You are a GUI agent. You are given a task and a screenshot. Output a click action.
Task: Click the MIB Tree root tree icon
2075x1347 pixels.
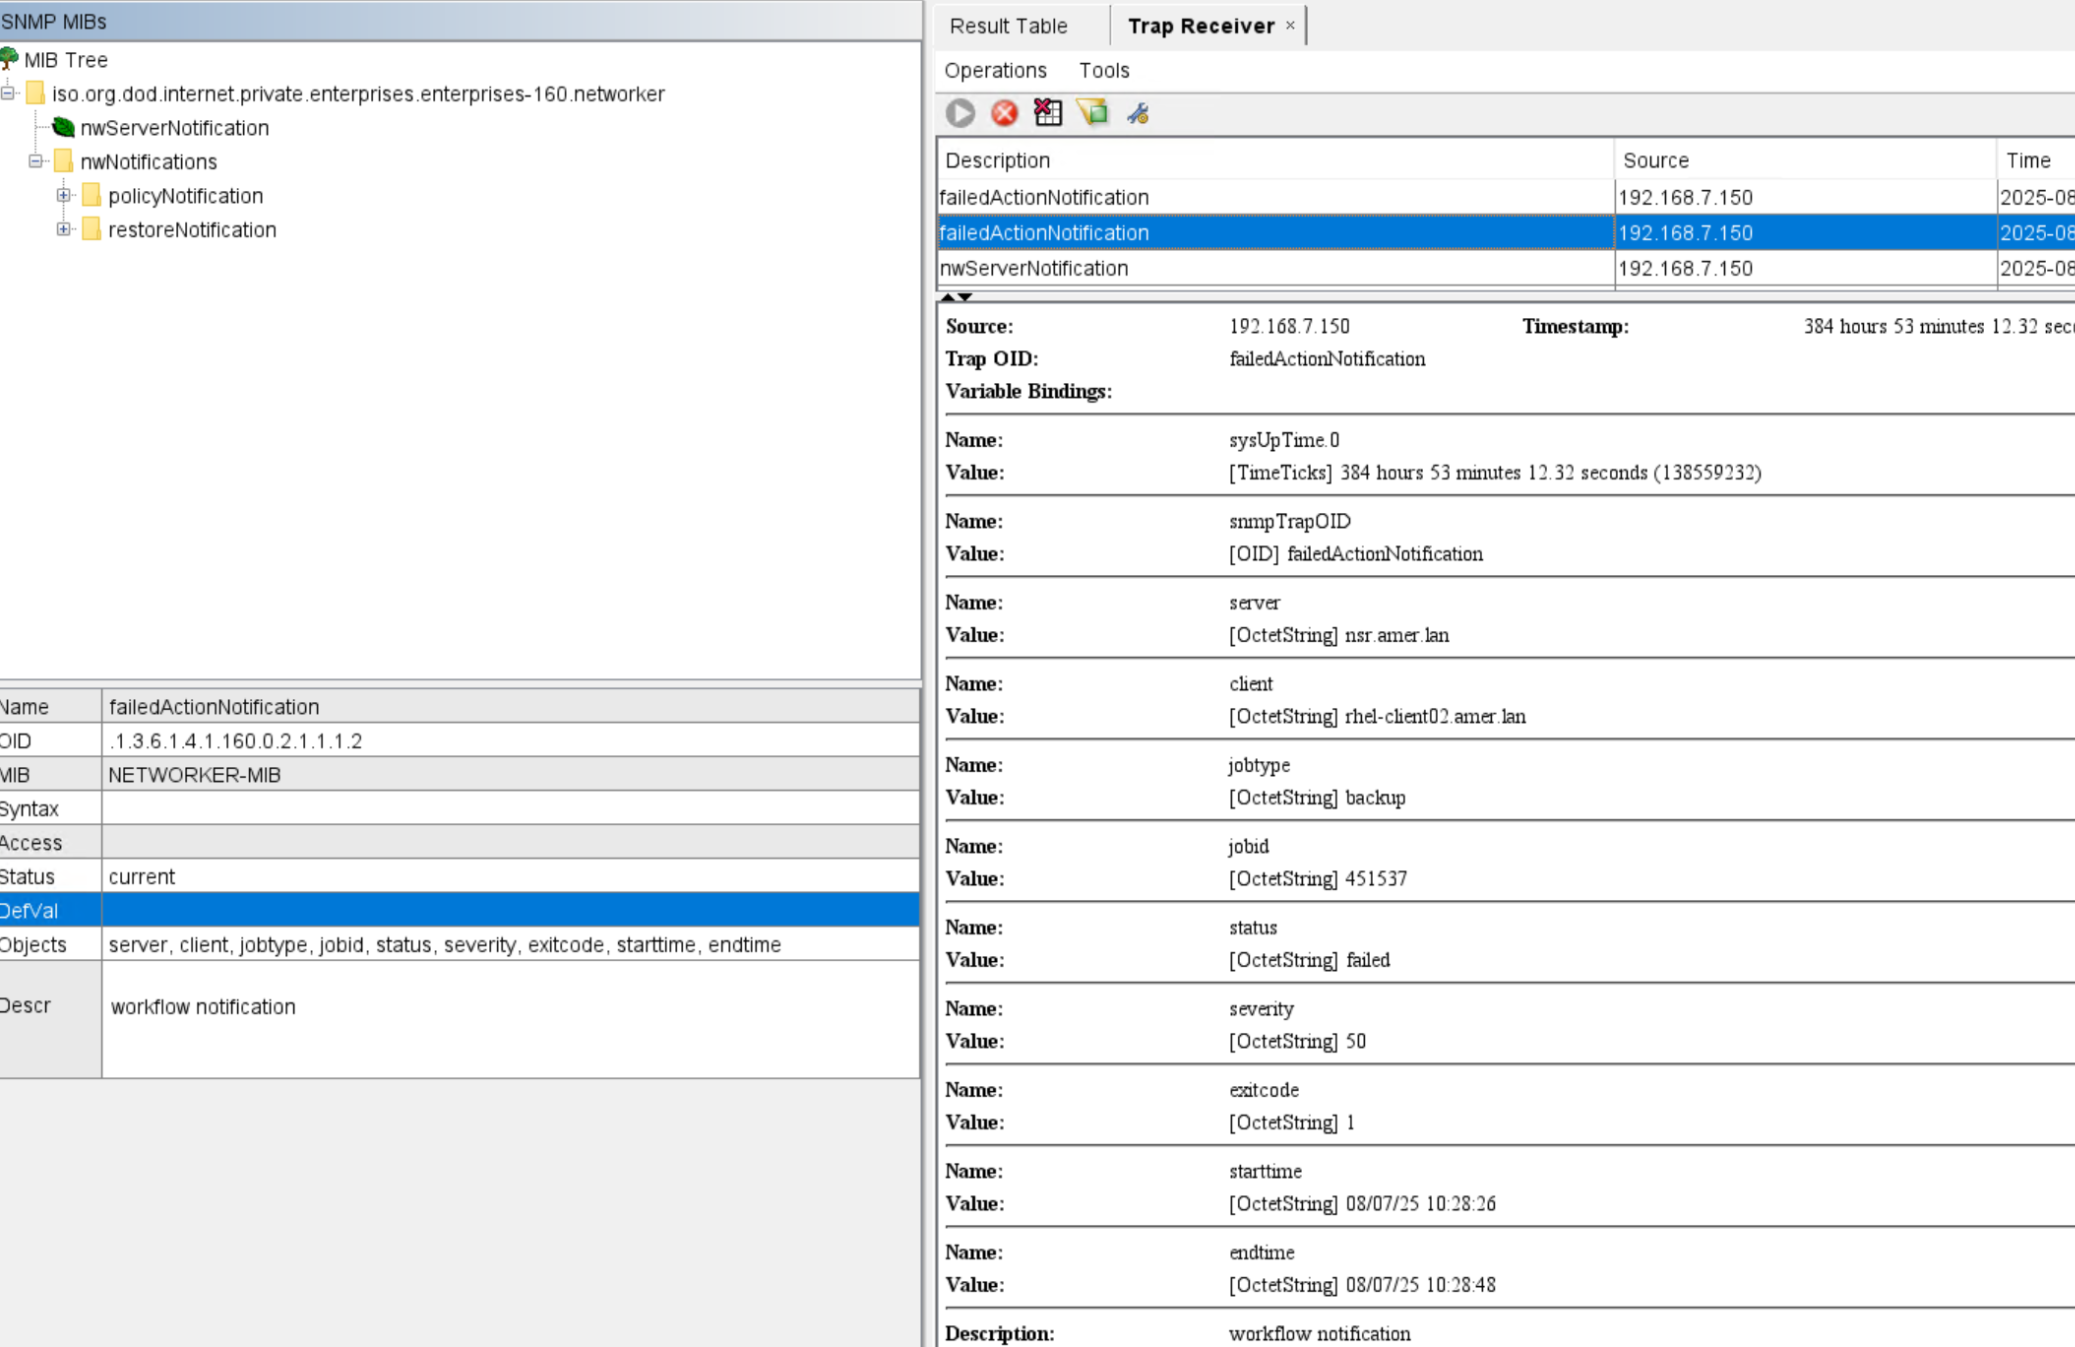[11, 60]
